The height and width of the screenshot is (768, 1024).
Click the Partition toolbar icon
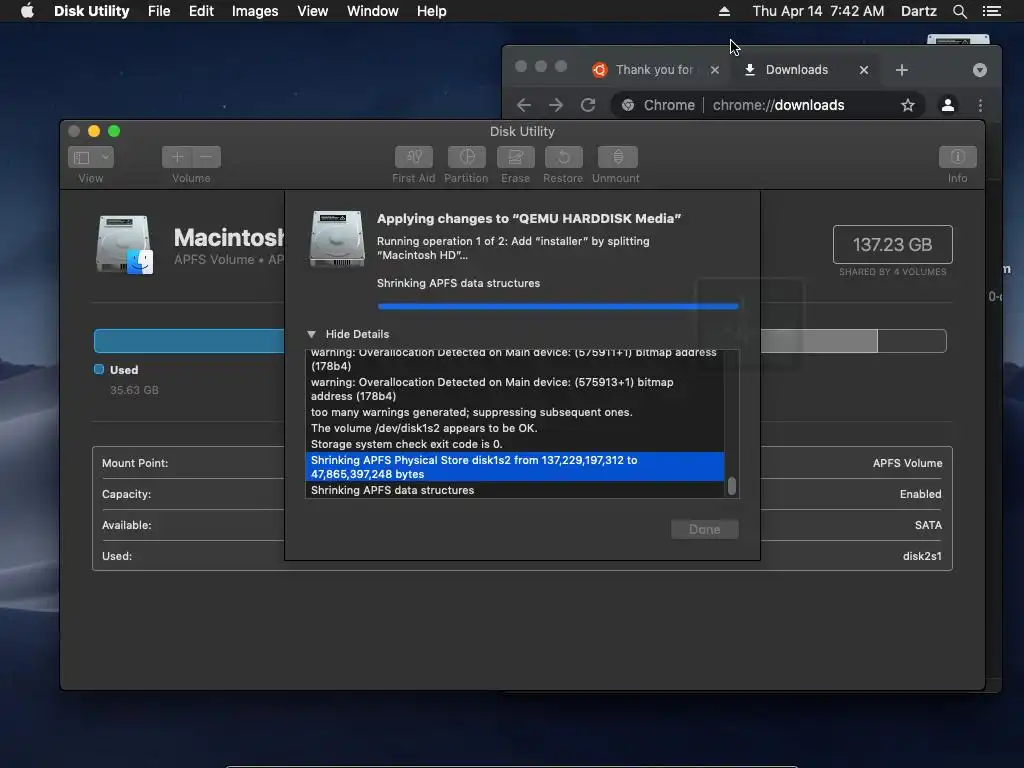[466, 157]
